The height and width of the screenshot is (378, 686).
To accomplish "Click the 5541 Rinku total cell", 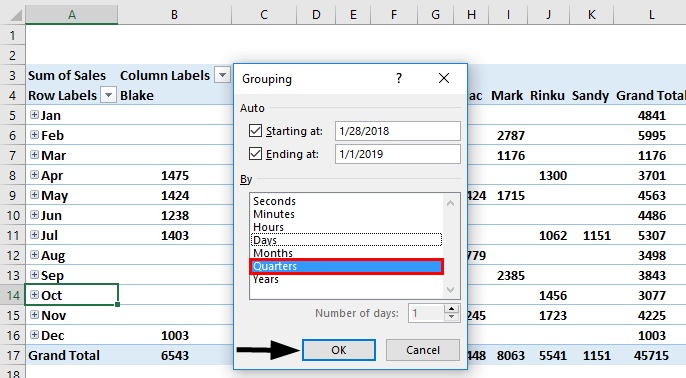I will click(x=553, y=355).
